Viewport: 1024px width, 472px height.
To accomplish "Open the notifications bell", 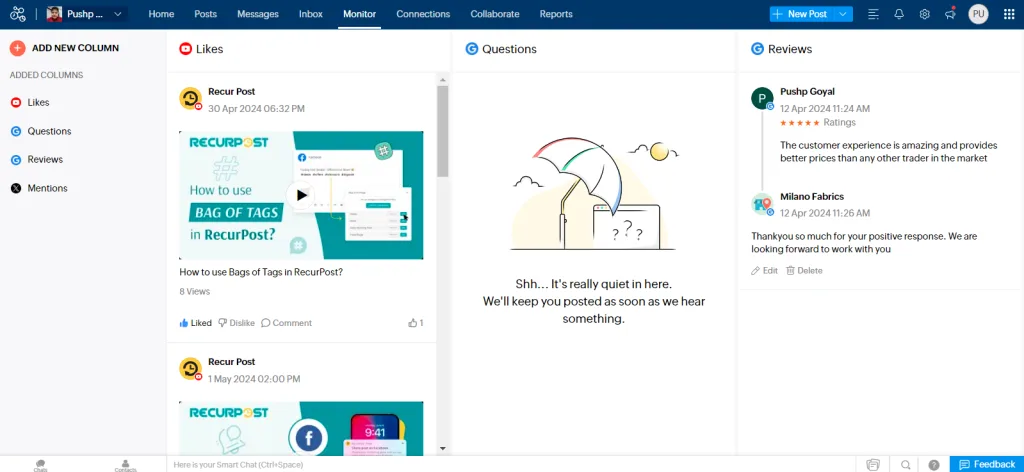I will (x=899, y=14).
